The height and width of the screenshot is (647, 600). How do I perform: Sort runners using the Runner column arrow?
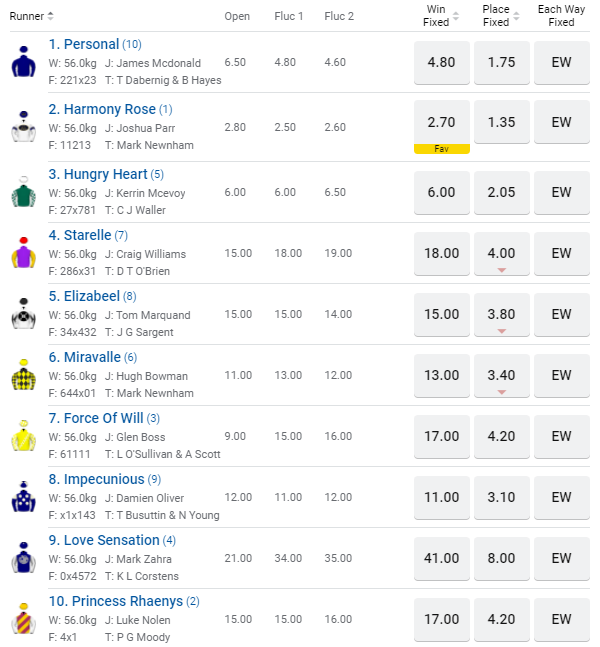(x=51, y=16)
